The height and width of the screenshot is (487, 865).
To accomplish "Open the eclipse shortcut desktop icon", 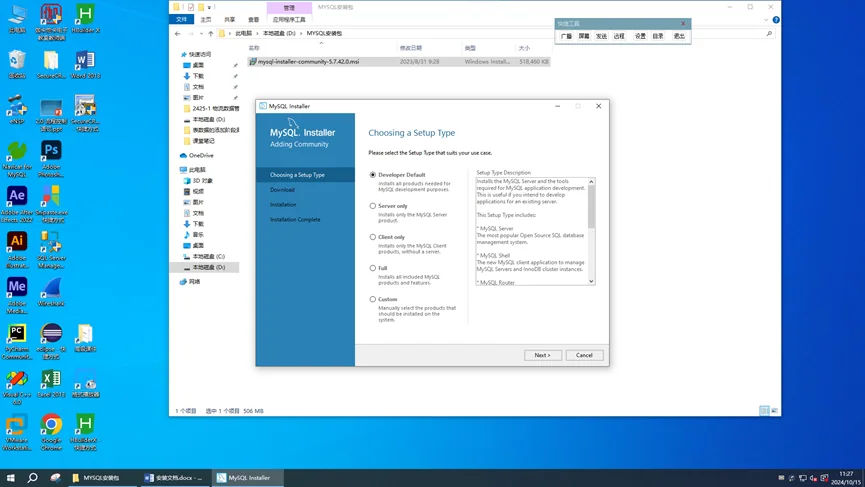I will [51, 341].
